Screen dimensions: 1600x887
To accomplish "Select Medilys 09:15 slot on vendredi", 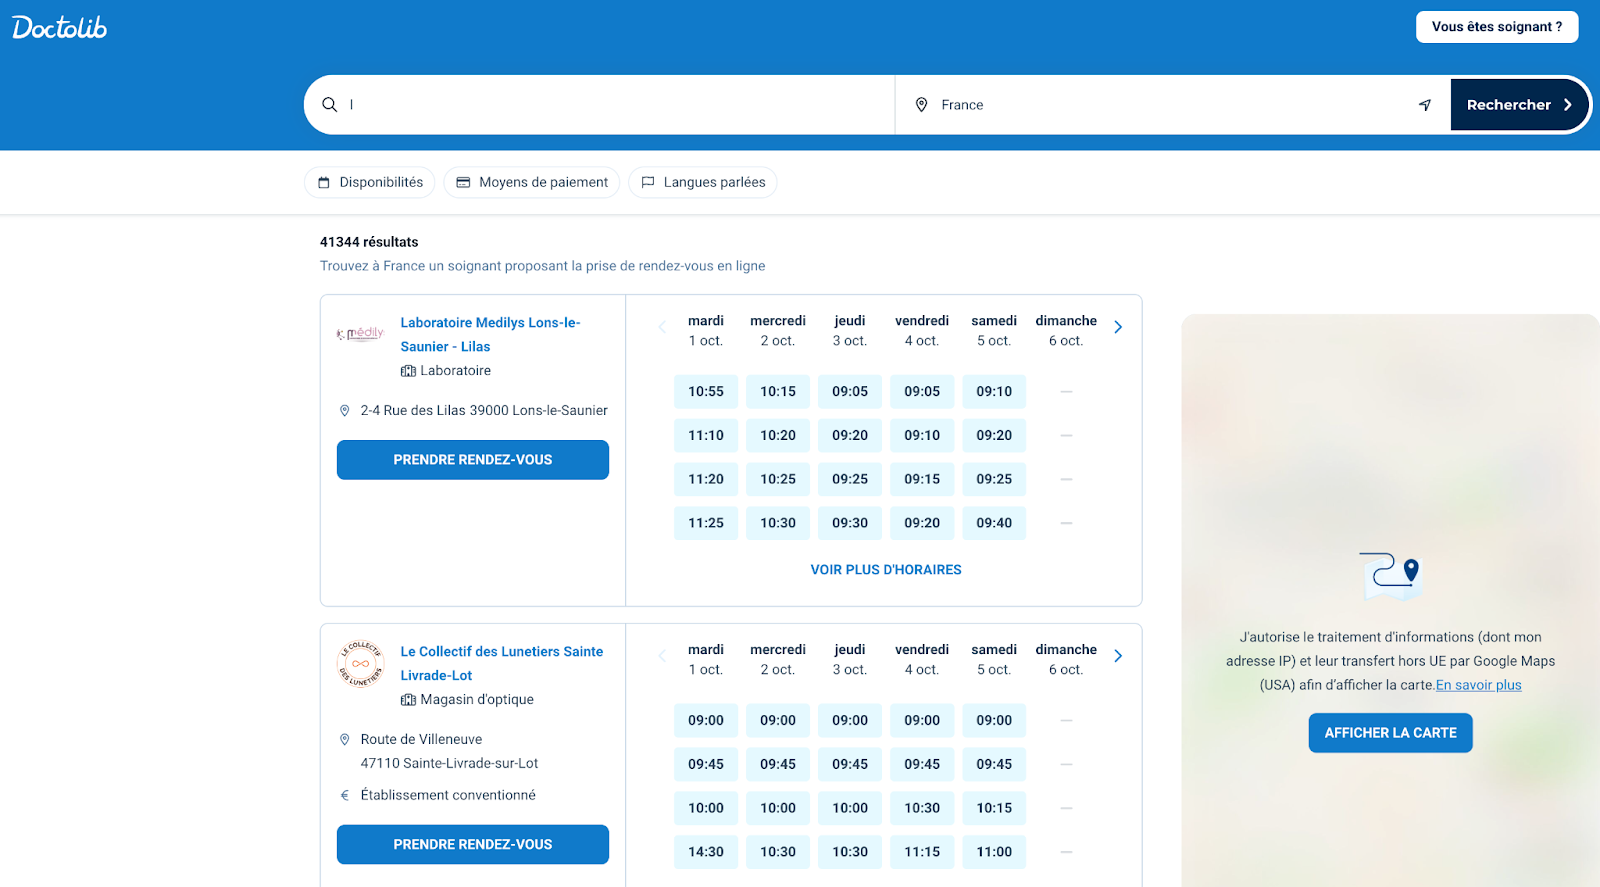I will click(922, 479).
